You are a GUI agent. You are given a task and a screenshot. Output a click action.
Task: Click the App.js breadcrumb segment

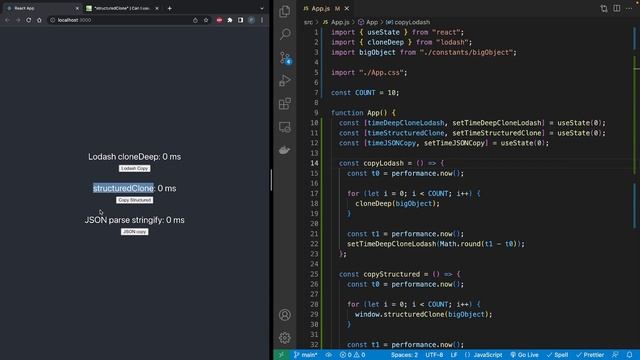coord(336,22)
